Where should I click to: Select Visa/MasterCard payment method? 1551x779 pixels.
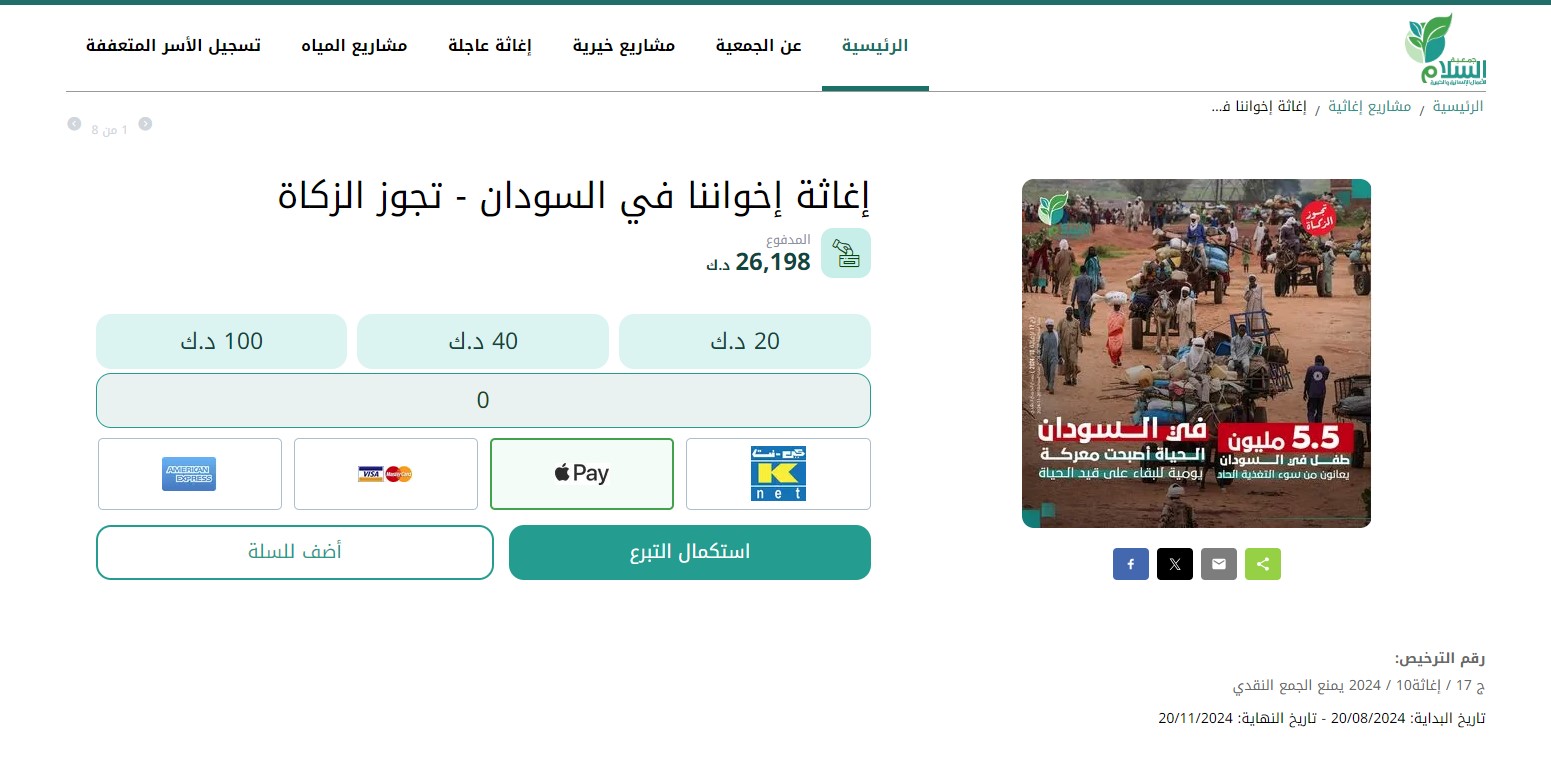click(386, 474)
